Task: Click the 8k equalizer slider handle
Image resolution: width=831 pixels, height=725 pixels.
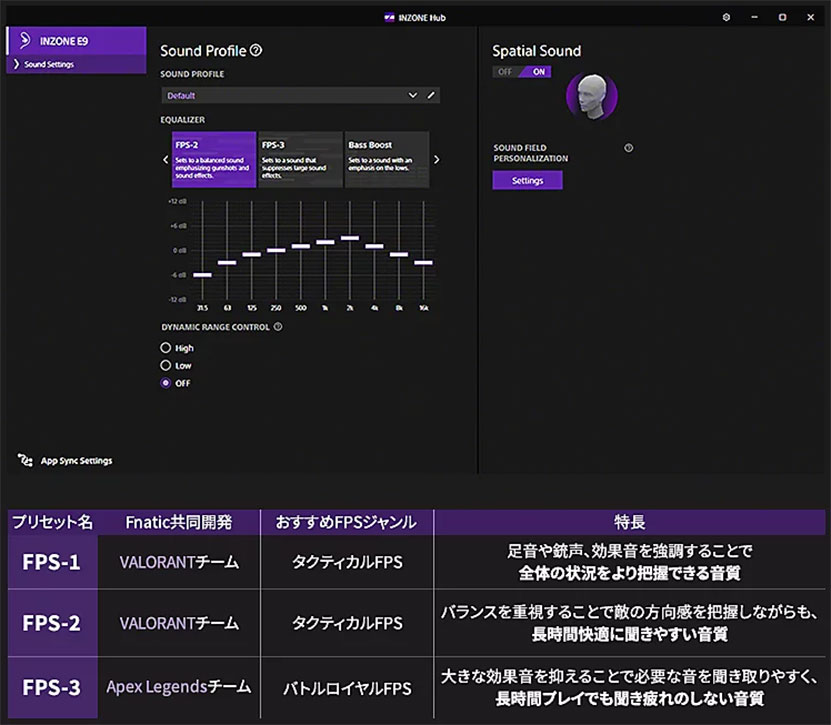Action: 399,254
